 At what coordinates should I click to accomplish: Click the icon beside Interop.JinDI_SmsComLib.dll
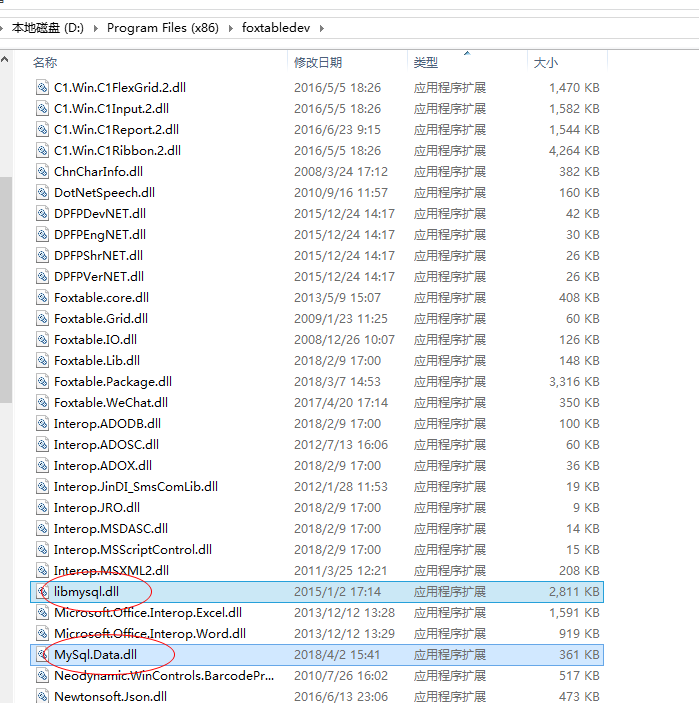coord(42,486)
